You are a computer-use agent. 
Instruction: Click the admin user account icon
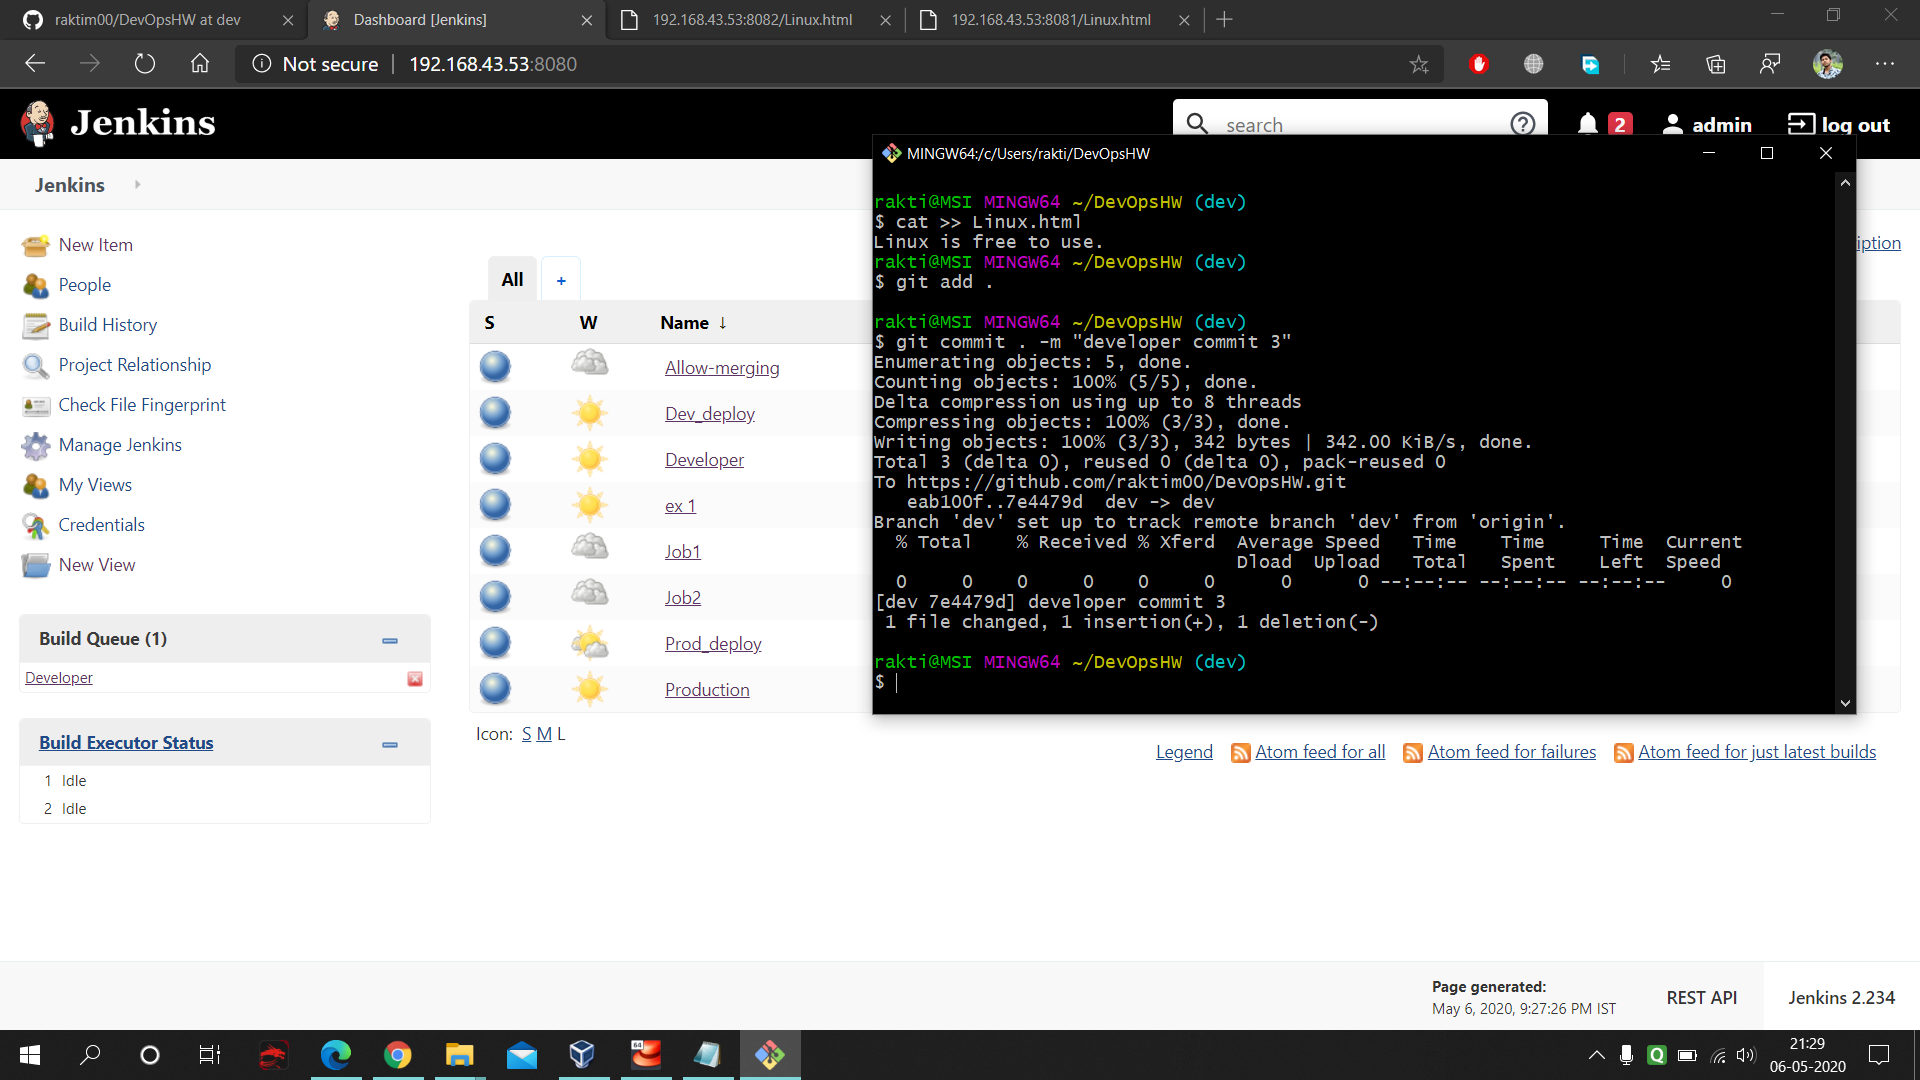point(1675,124)
